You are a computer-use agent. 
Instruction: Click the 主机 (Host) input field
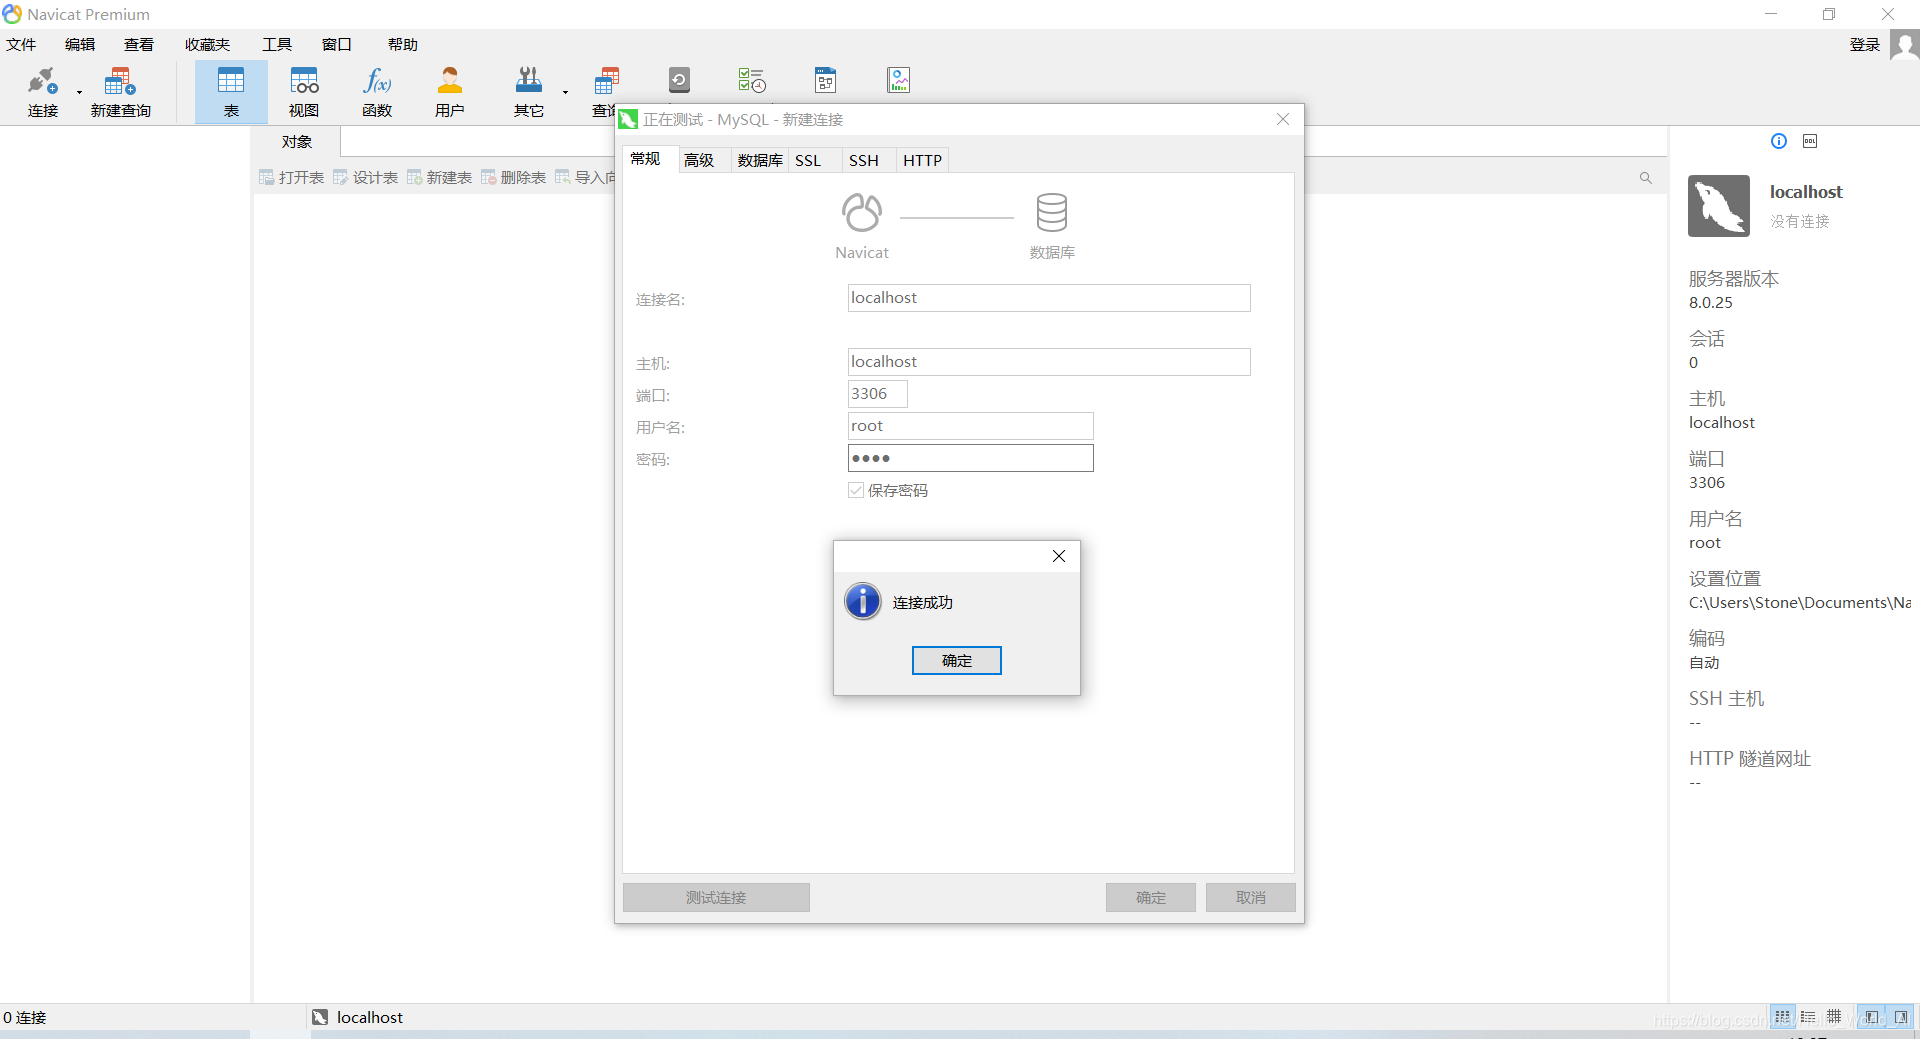[x=1049, y=362]
